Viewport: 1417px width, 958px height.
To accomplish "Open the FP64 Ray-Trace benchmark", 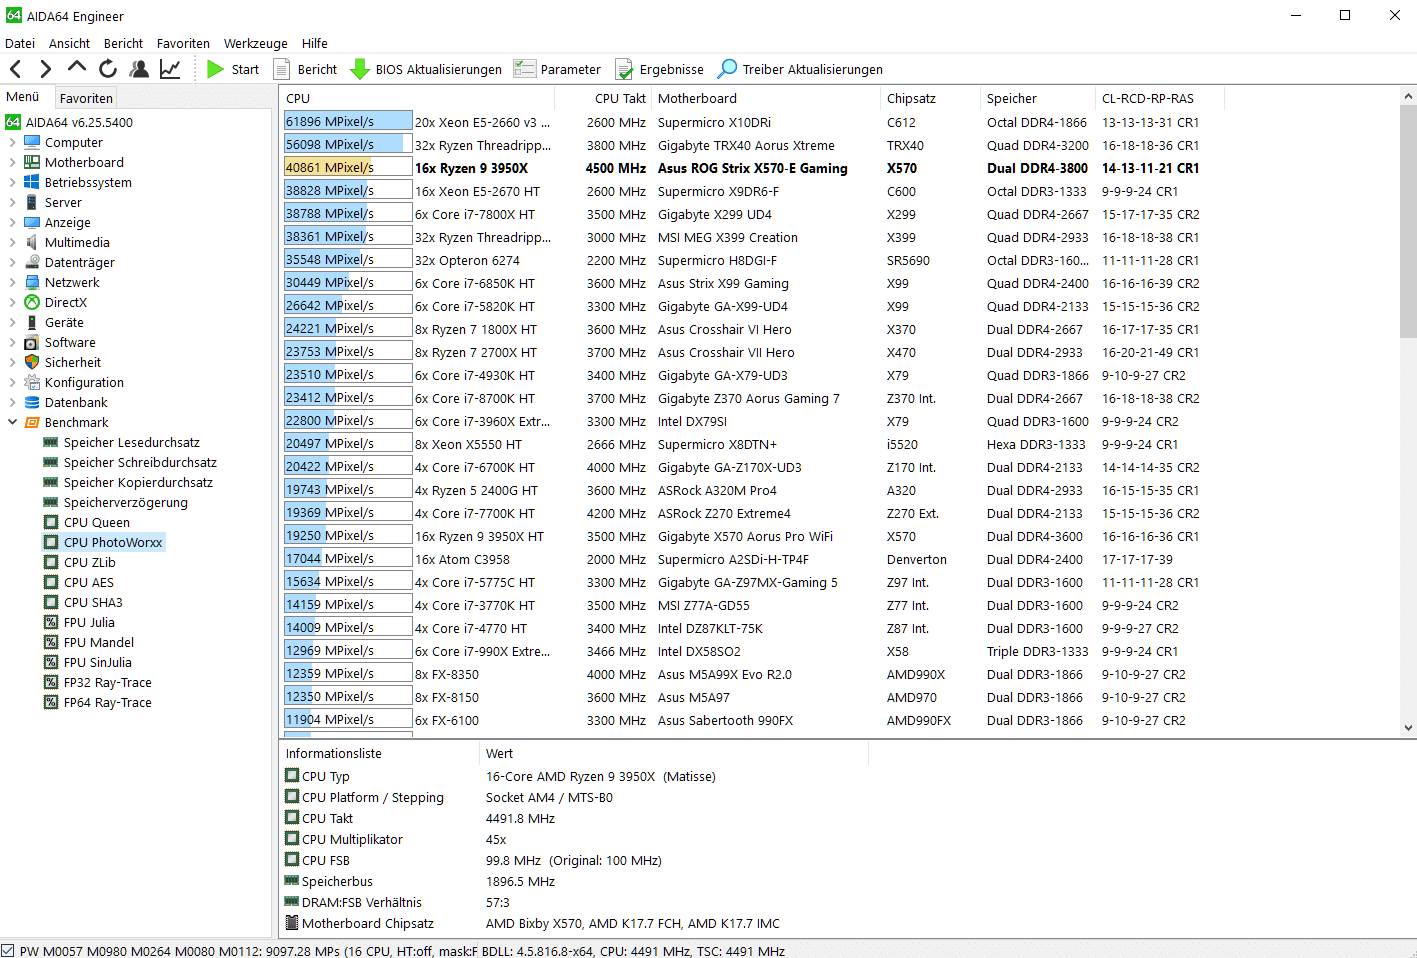I will (x=98, y=702).
